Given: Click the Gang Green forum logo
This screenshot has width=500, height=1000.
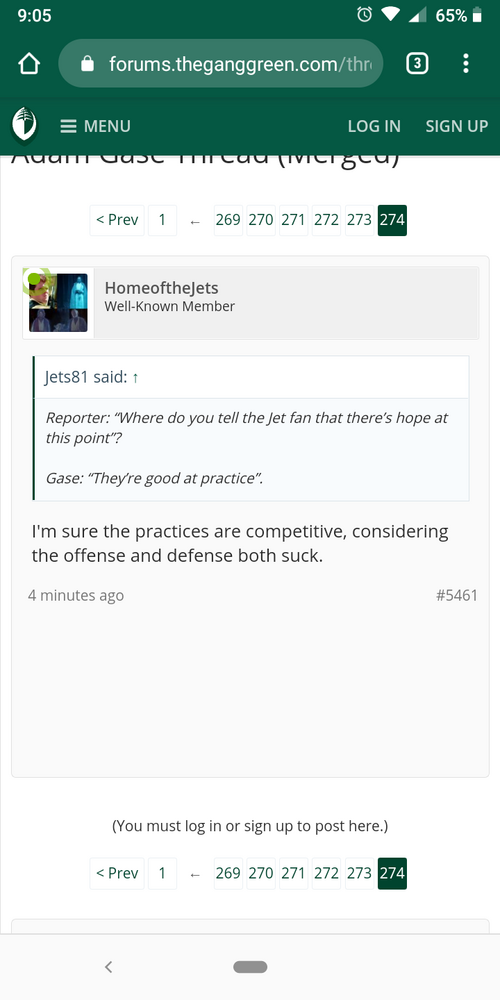Looking at the screenshot, I should click(x=24, y=124).
